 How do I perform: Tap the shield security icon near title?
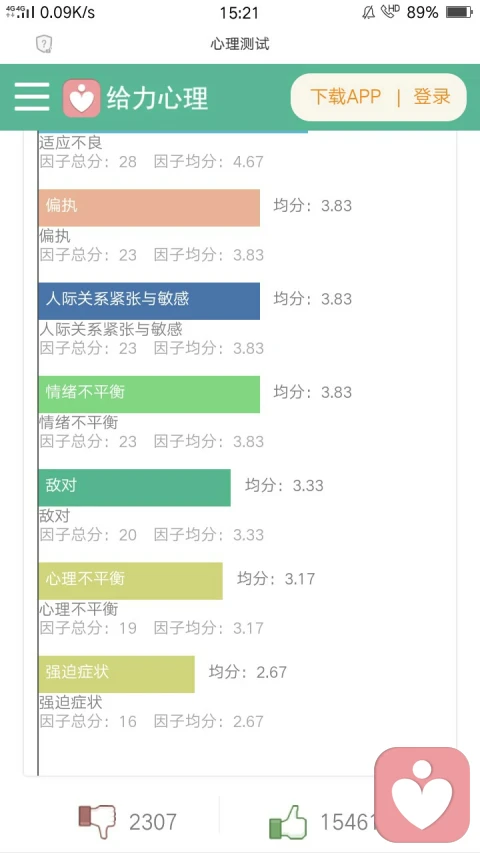44,44
